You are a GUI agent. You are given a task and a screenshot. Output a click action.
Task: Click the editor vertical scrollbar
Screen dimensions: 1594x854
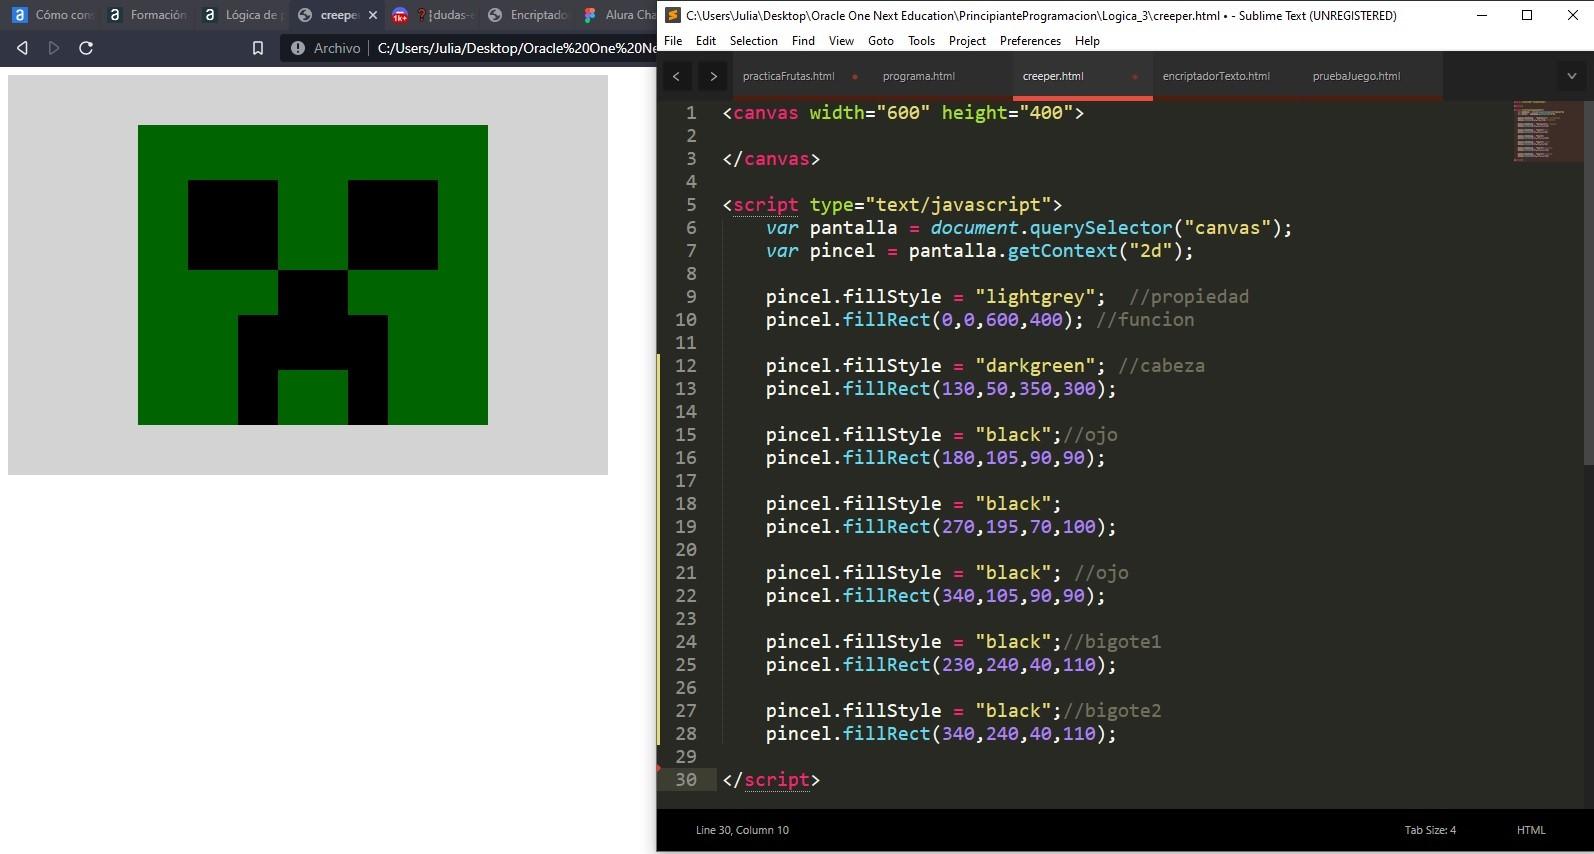[x=1588, y=283]
